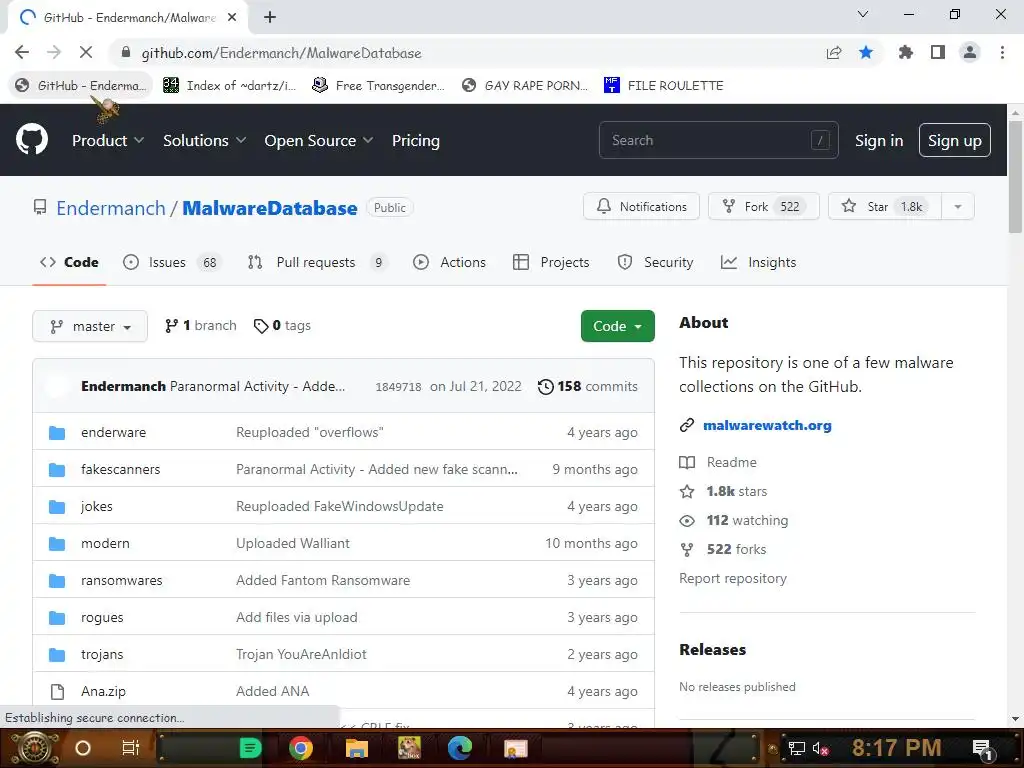
Task: Open Endermanch owner profile link
Action: 111,208
